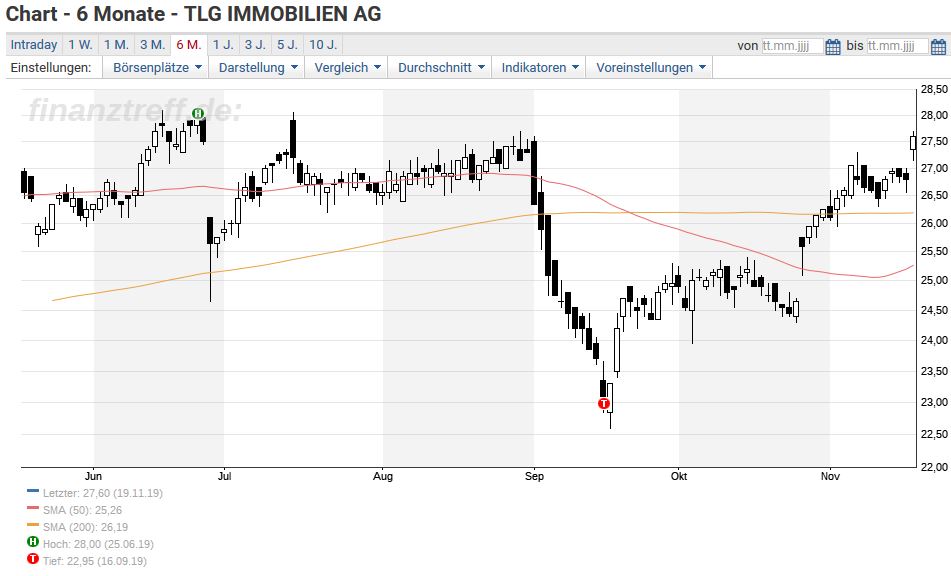
Task: Click red T icon in the legend
Action: point(33,559)
